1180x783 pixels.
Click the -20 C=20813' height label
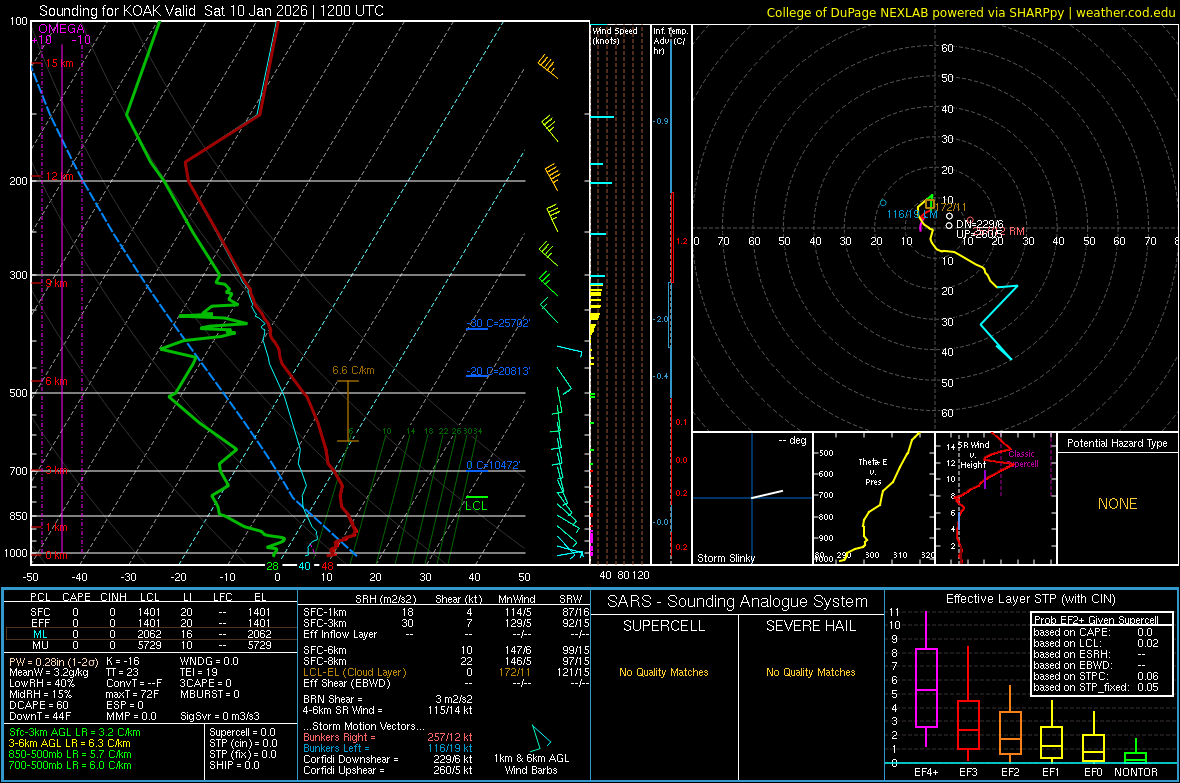point(499,371)
